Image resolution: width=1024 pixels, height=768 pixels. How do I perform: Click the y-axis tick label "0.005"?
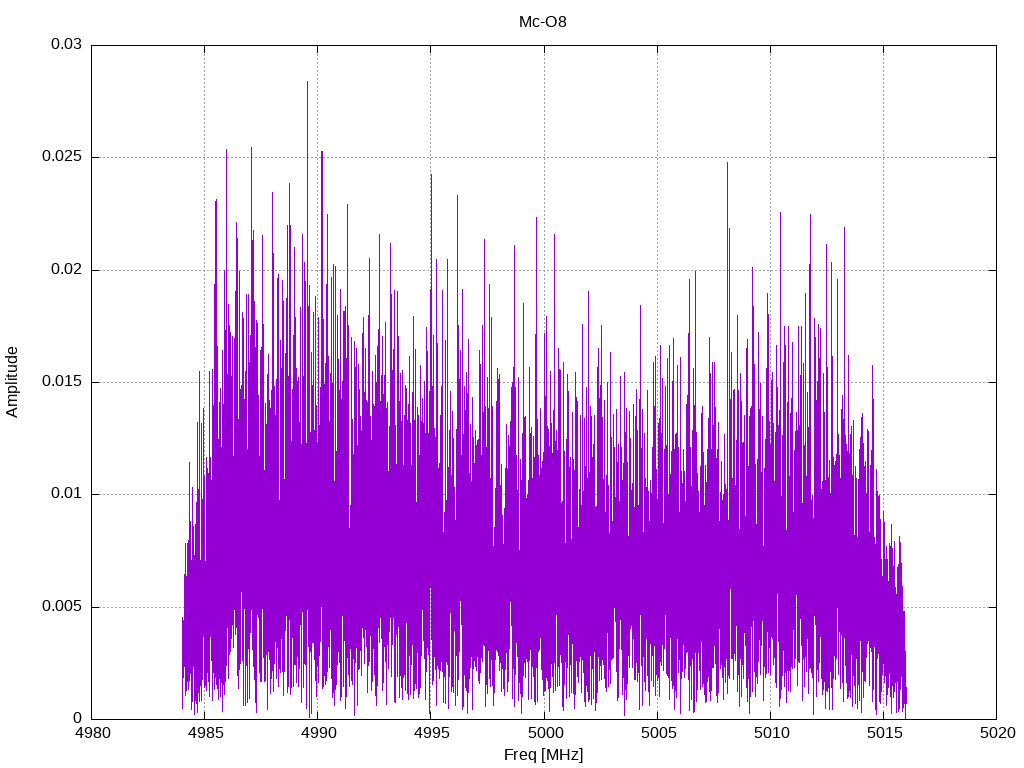coord(62,606)
